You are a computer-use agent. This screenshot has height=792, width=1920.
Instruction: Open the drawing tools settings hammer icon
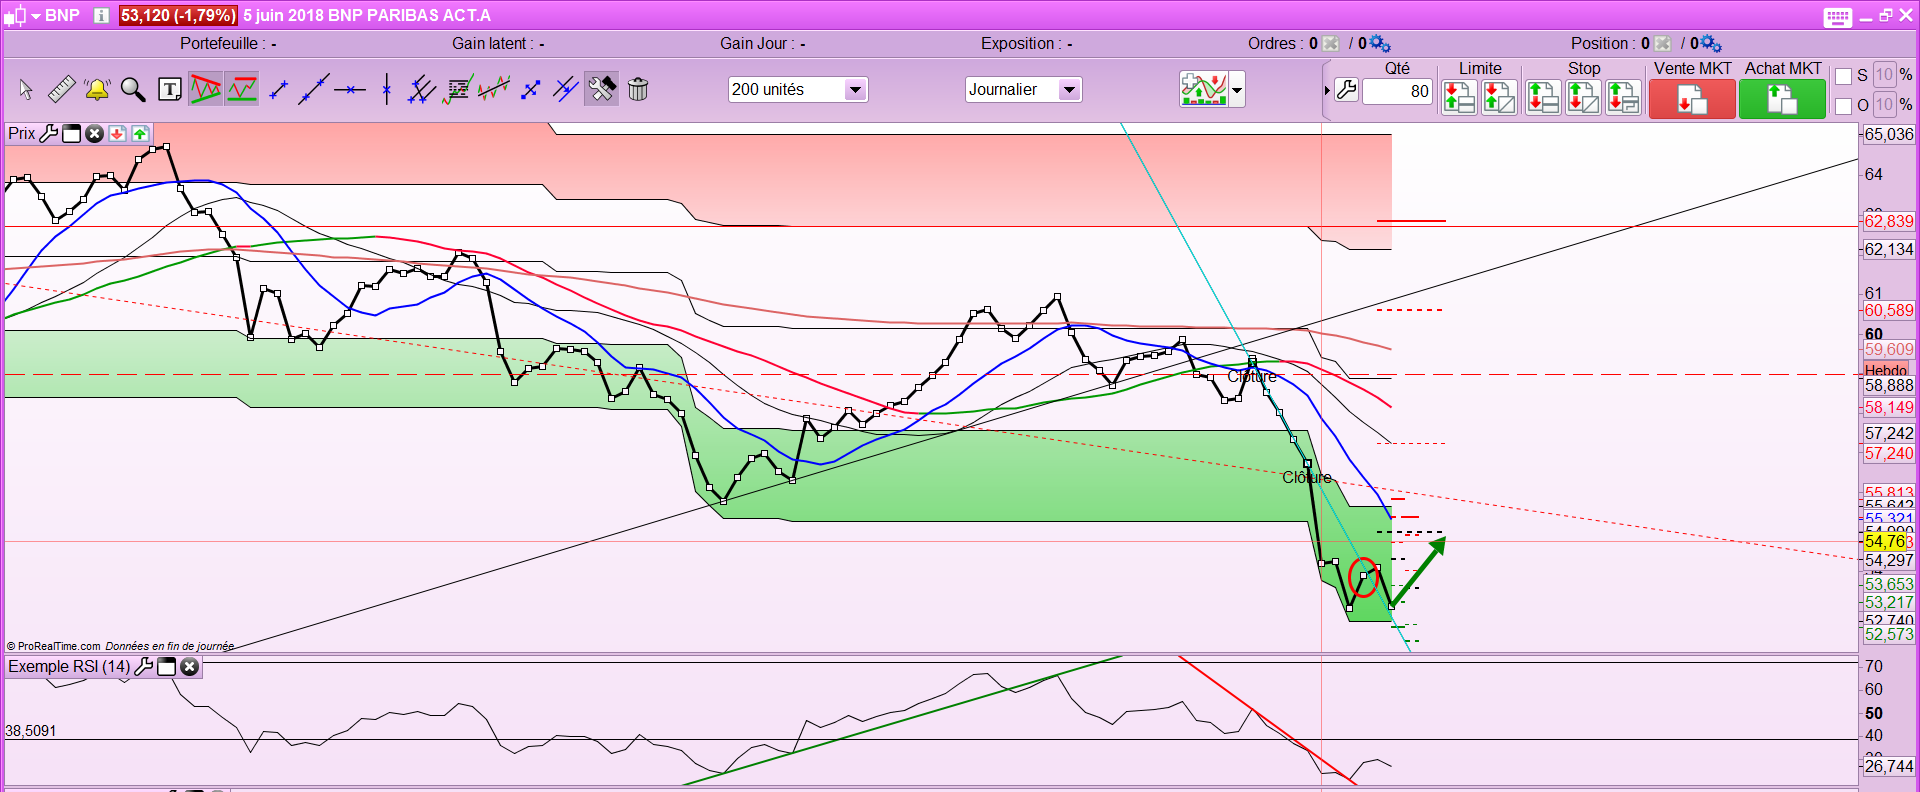[602, 89]
